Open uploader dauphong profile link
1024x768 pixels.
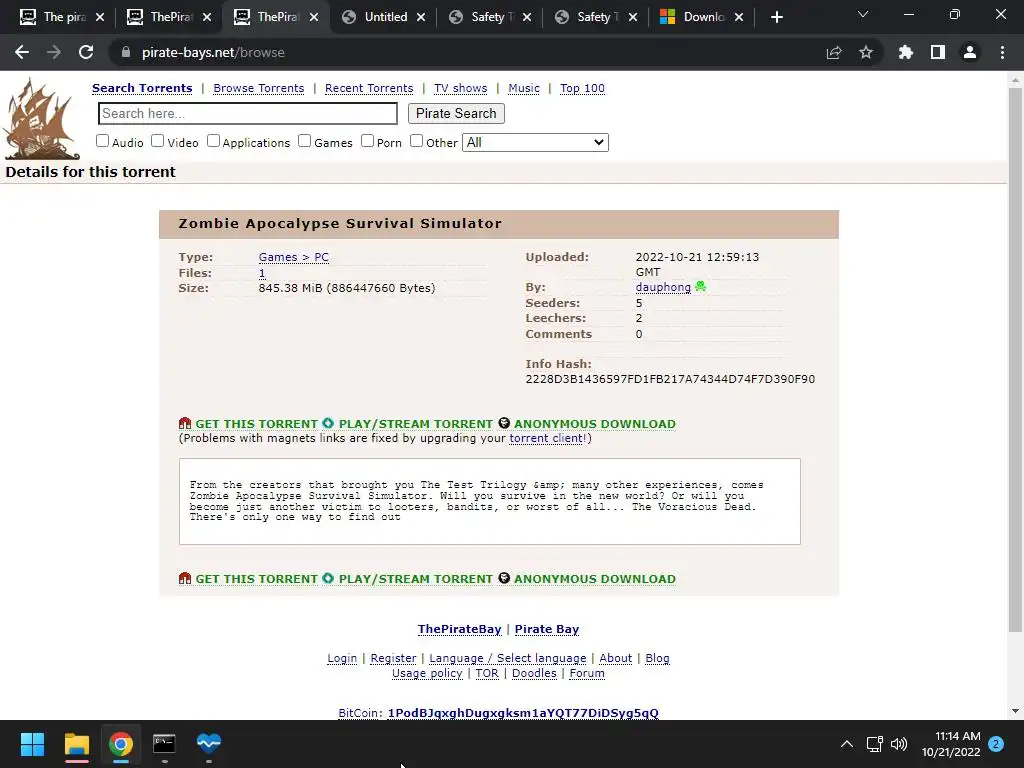(x=663, y=287)
